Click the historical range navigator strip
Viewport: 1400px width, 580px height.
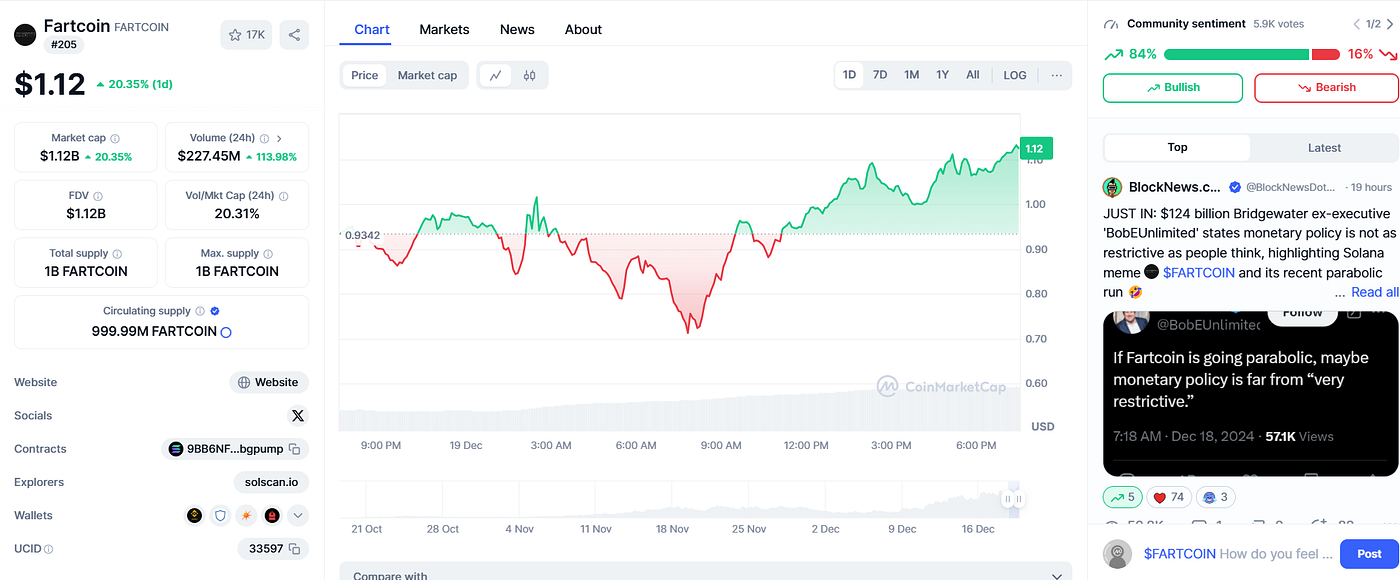tap(680, 500)
